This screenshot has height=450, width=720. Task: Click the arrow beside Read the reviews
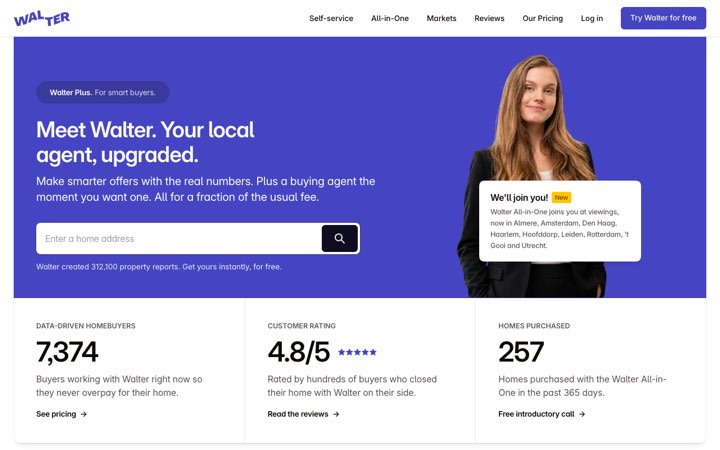[x=336, y=414]
